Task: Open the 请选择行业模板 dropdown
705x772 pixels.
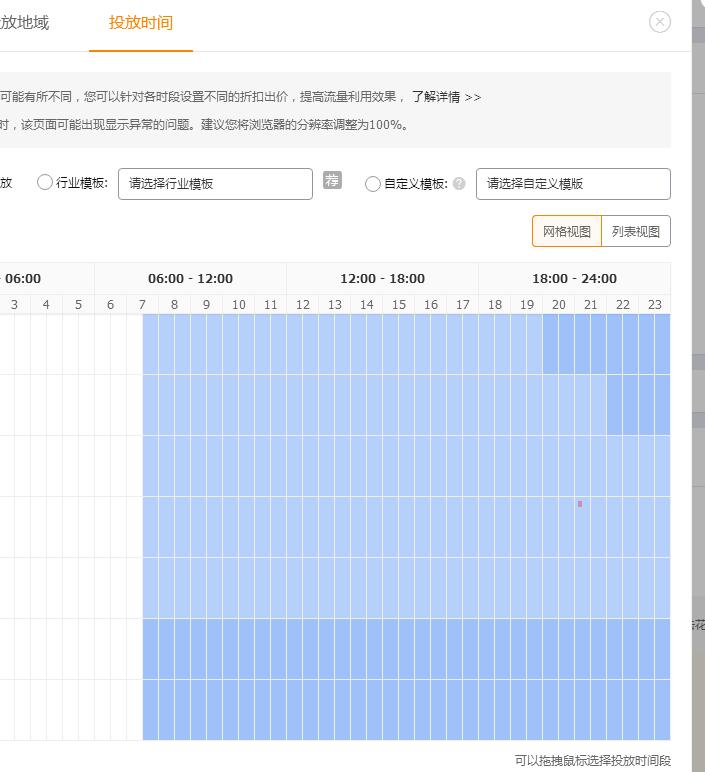Action: 215,184
